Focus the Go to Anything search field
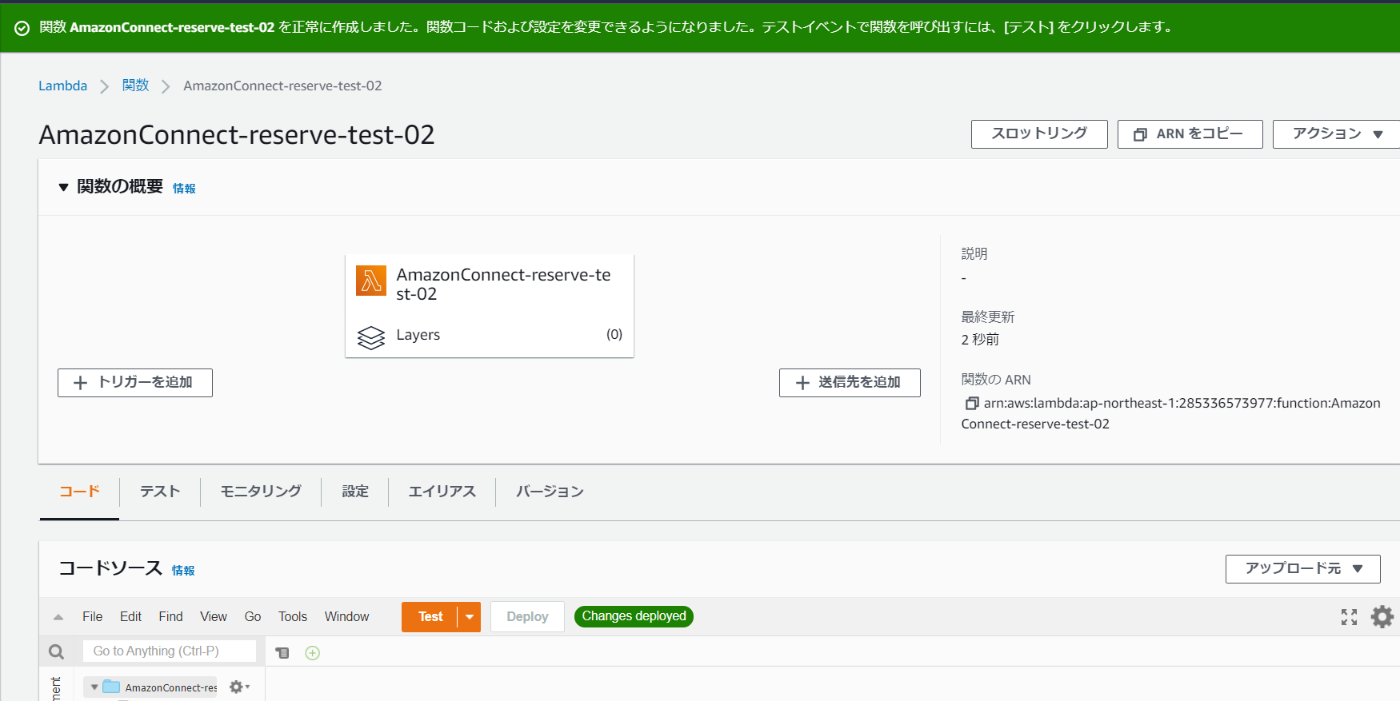The height and width of the screenshot is (701, 1400). (169, 651)
